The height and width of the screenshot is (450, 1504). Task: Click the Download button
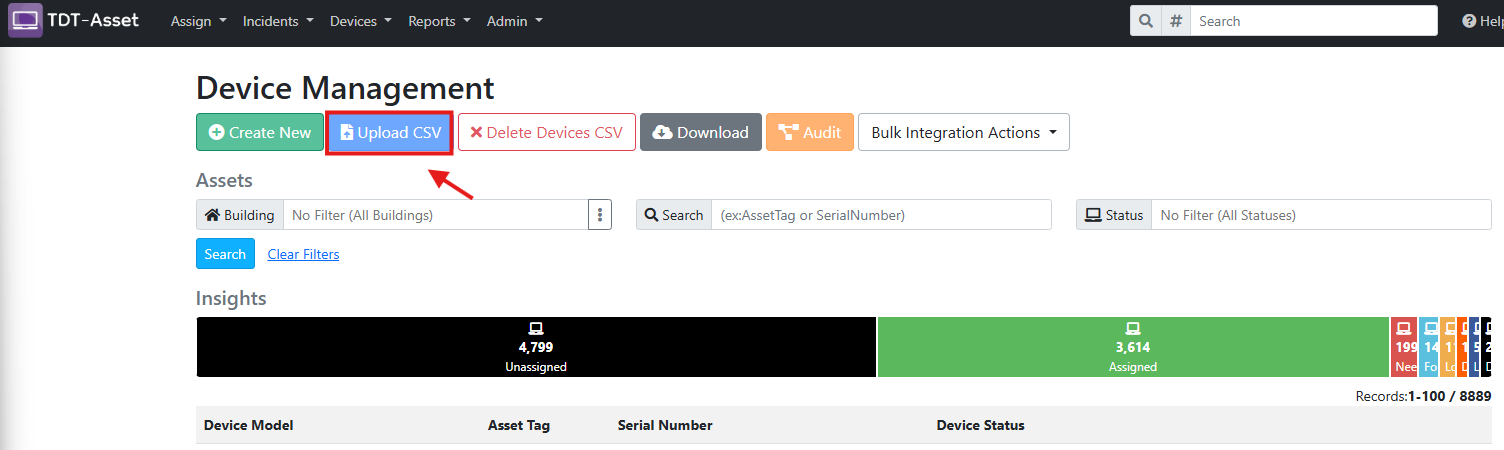click(x=701, y=132)
